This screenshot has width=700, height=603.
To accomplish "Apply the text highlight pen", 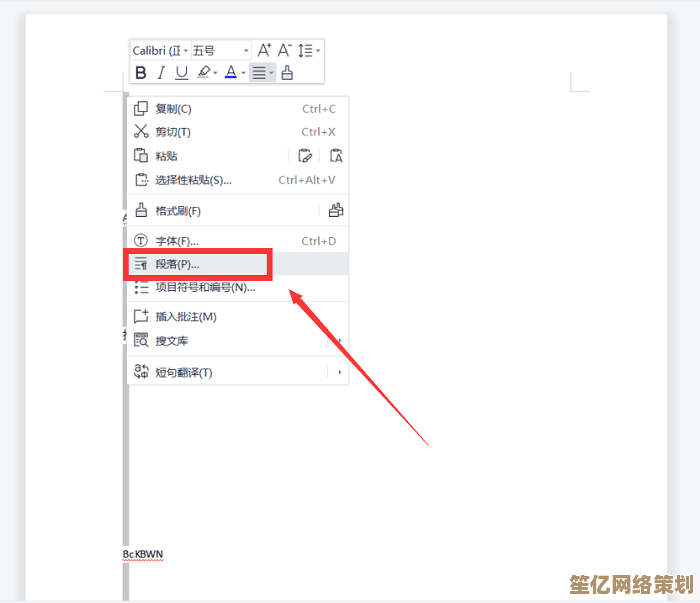I will [x=204, y=72].
